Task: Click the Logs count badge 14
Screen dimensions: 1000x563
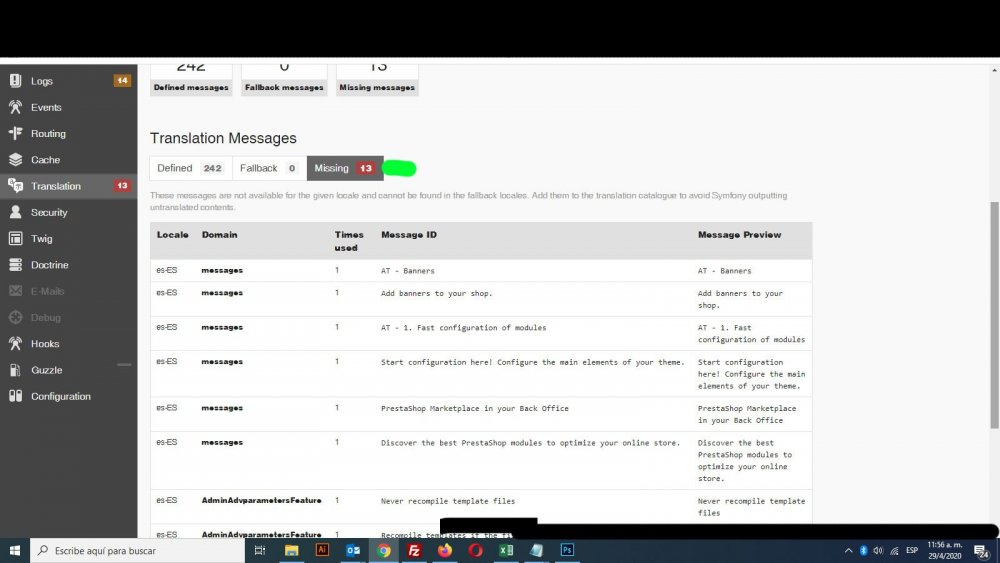Action: point(122,80)
